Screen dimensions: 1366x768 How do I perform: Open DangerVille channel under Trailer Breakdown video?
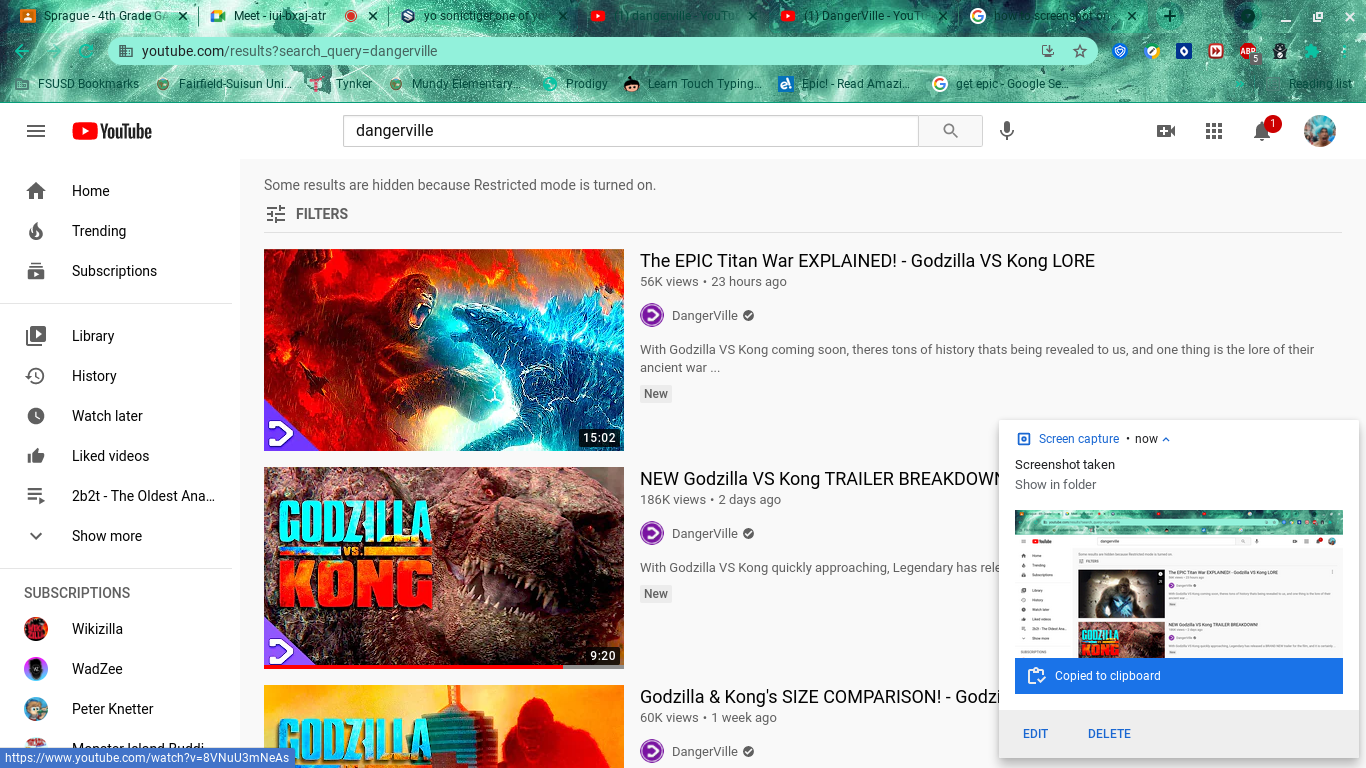[705, 534]
